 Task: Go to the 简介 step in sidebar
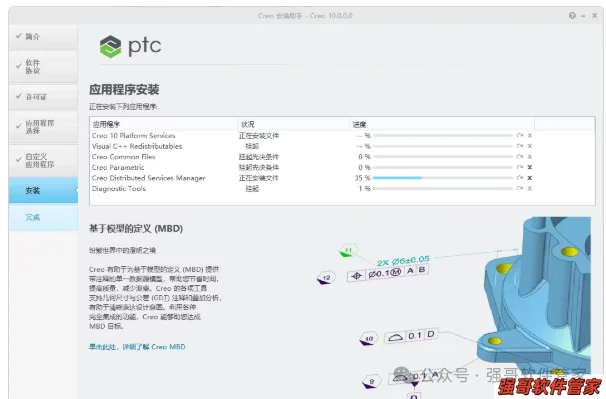click(x=43, y=37)
